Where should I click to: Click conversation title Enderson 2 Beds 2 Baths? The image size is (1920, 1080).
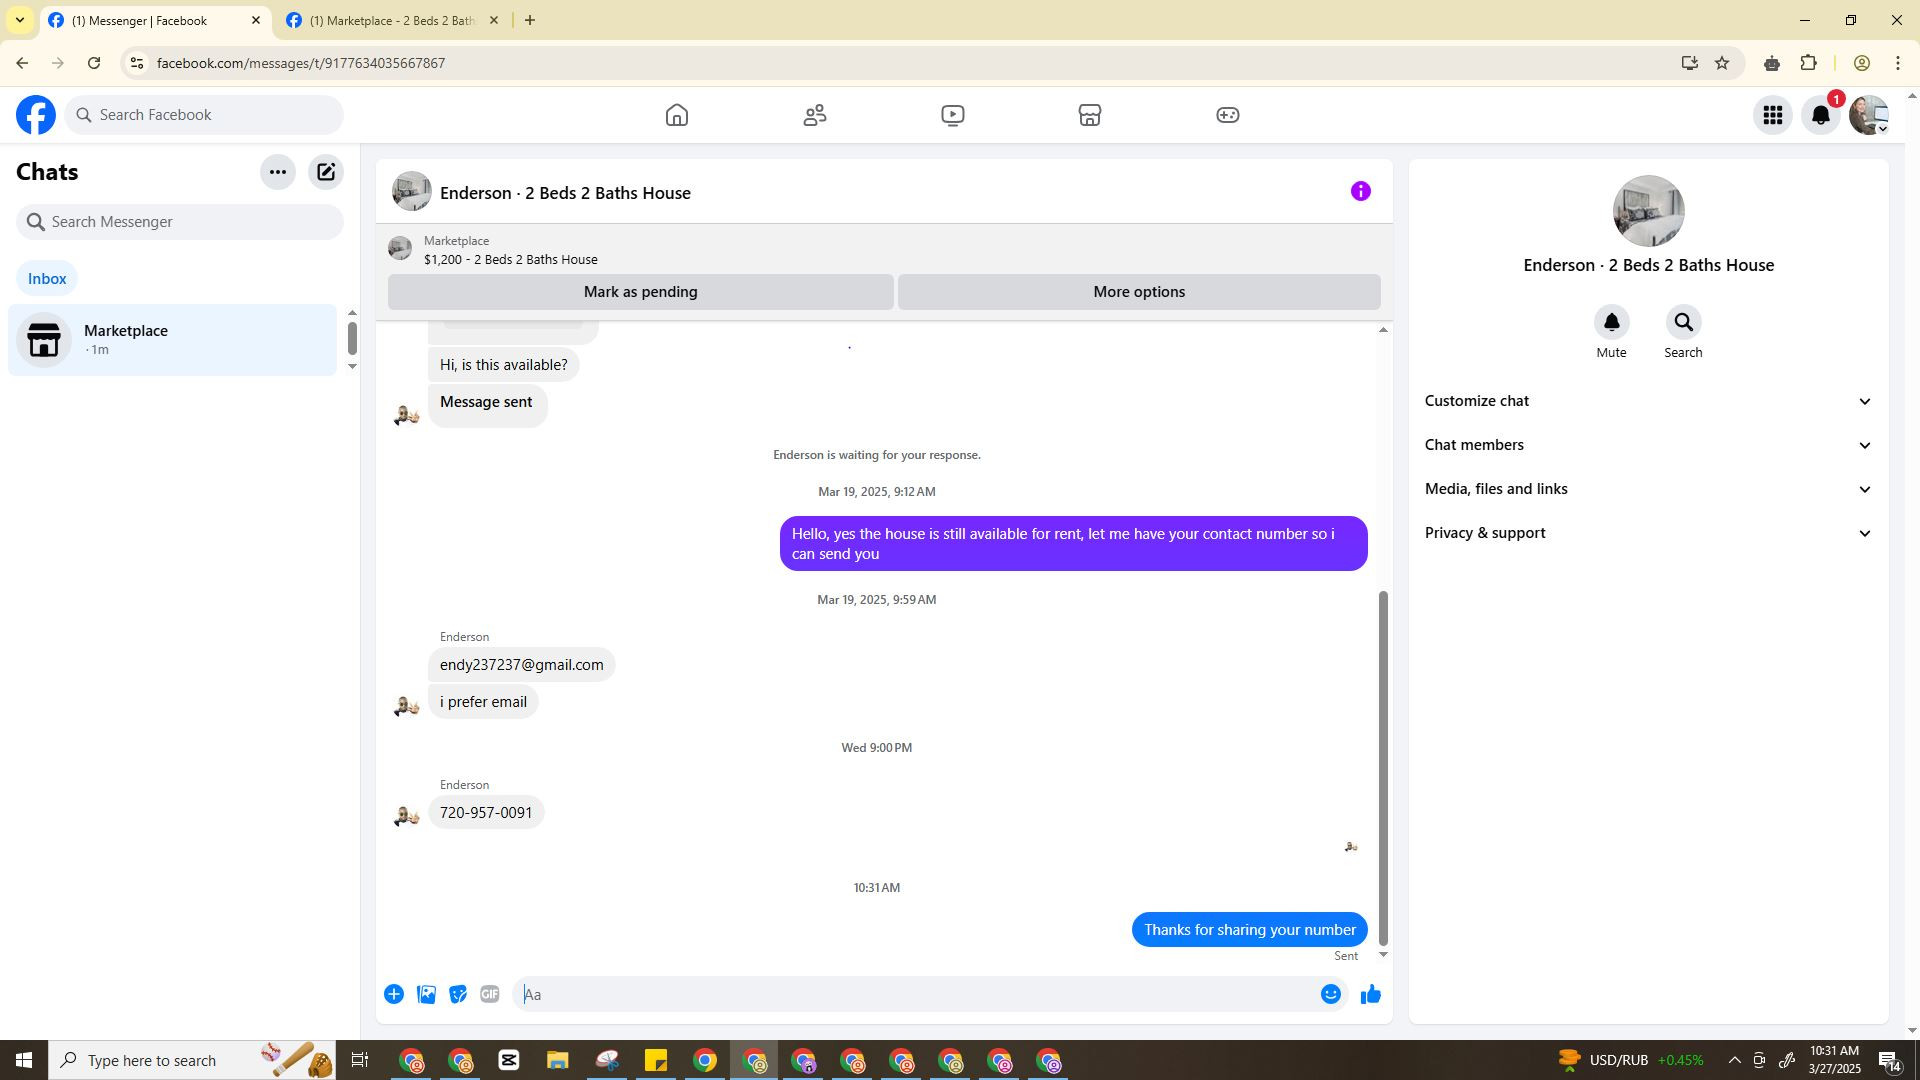[565, 193]
